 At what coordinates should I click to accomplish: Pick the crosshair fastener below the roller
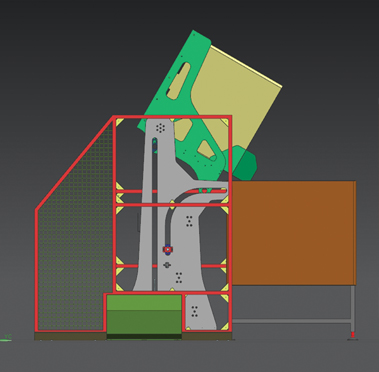point(167,265)
